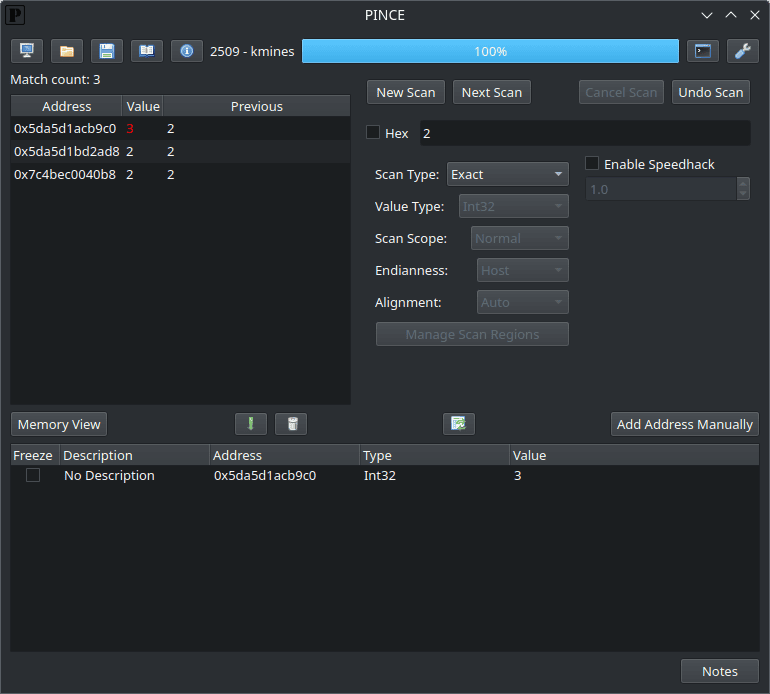
Task: Sort results by Address column header
Action: (x=66, y=106)
